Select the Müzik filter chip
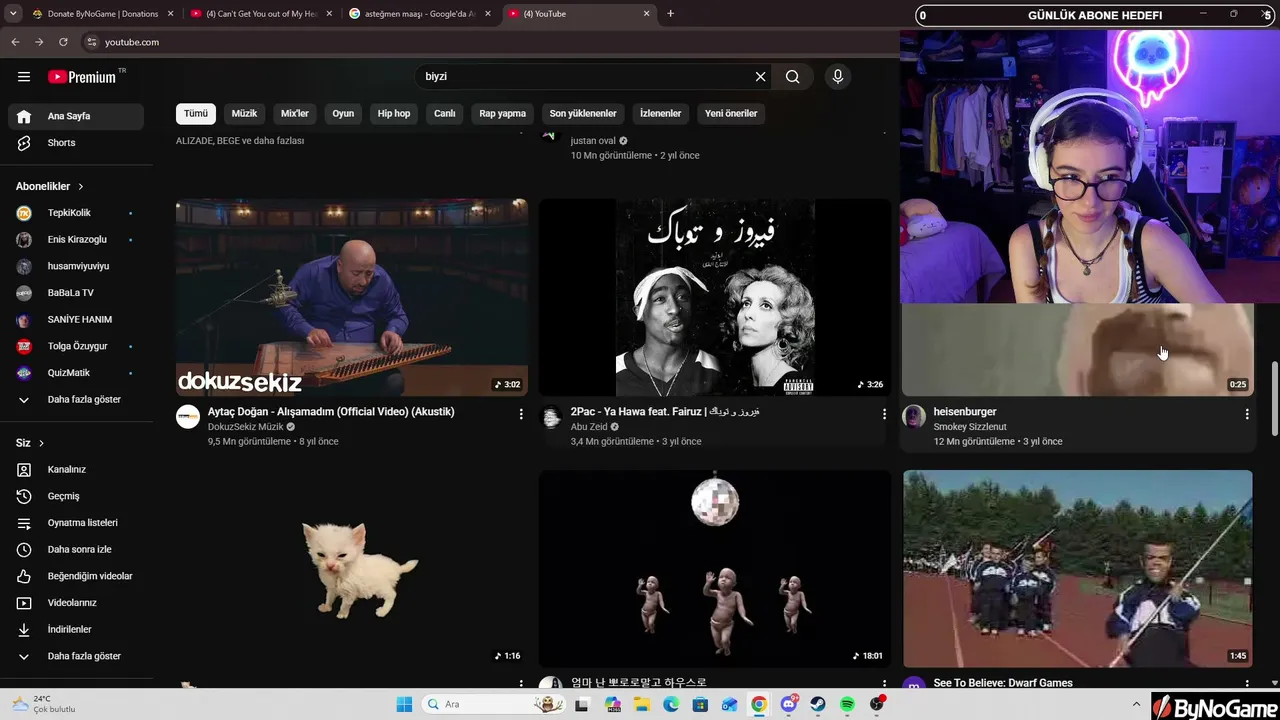 click(x=244, y=114)
